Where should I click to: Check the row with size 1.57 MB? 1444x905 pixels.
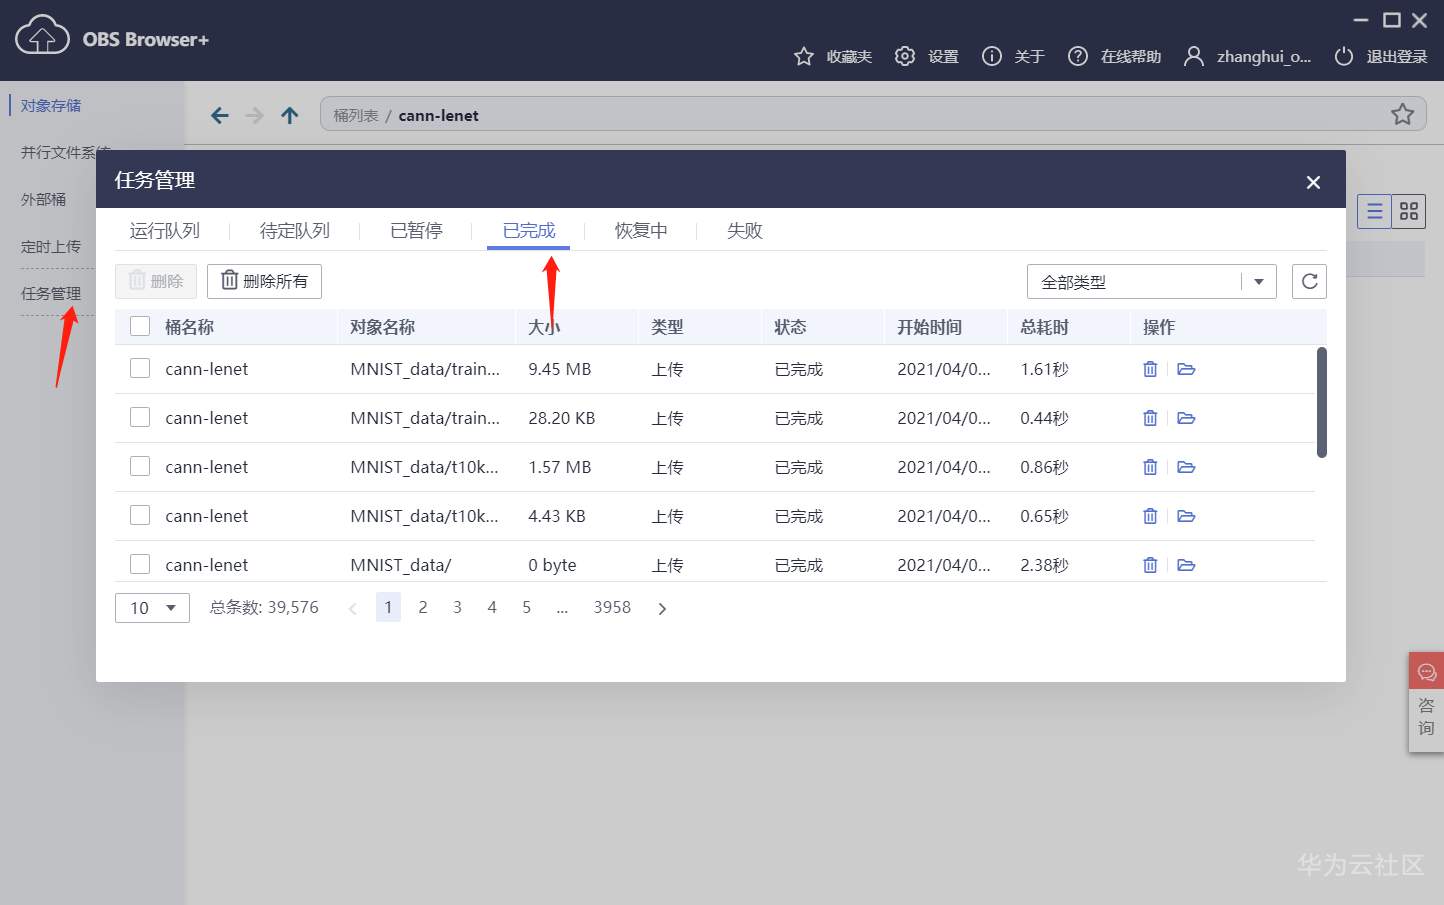pyautogui.click(x=140, y=466)
